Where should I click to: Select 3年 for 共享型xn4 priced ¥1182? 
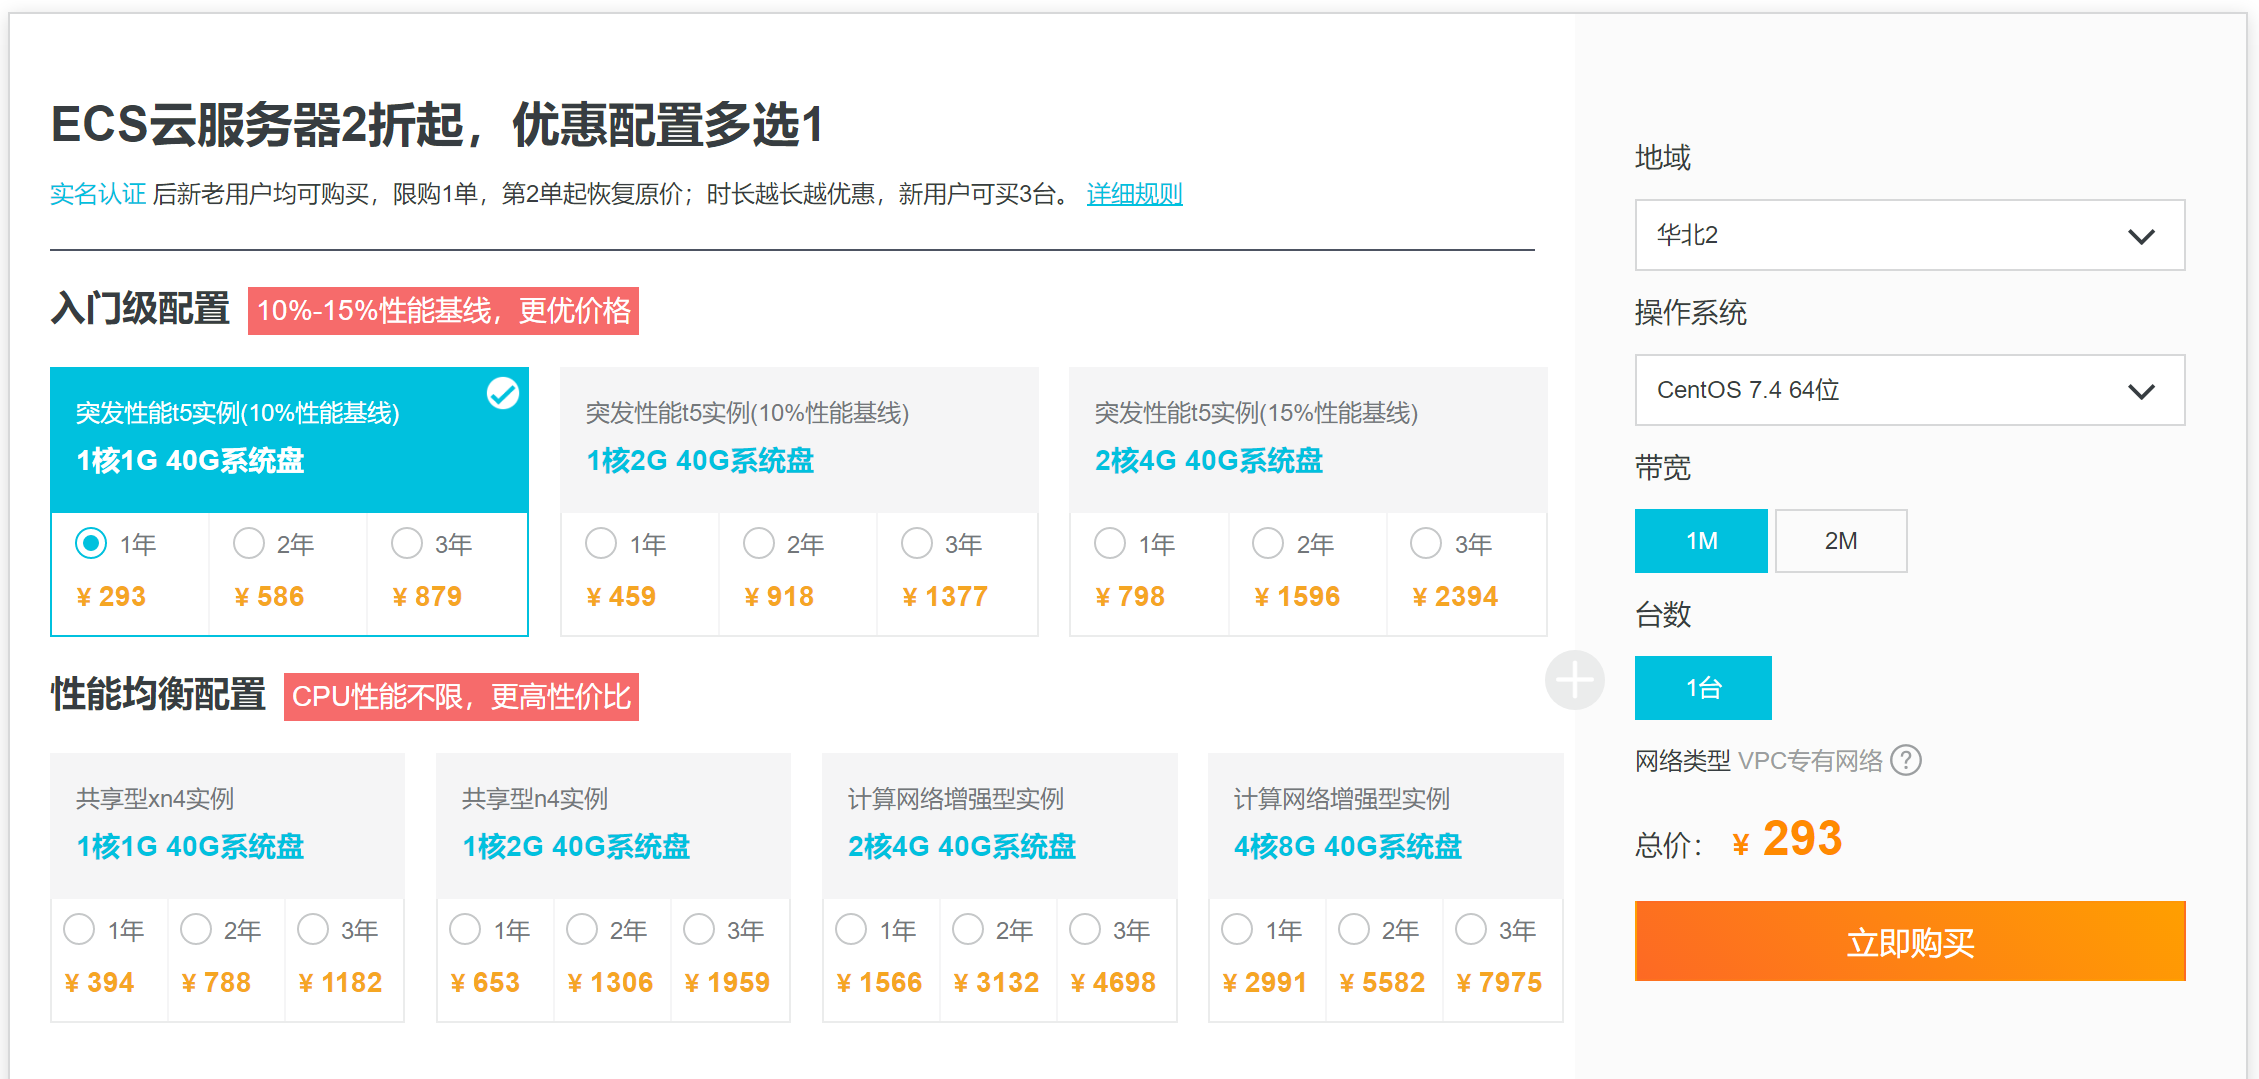point(313,929)
